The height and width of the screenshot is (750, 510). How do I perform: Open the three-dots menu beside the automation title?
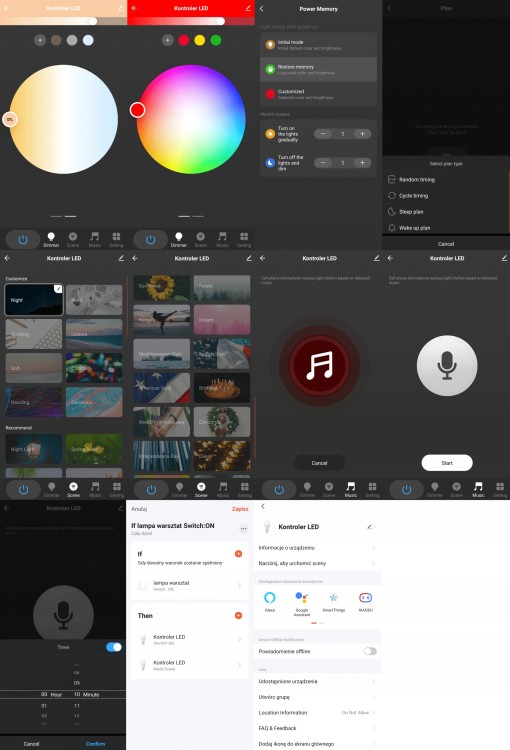[244, 529]
